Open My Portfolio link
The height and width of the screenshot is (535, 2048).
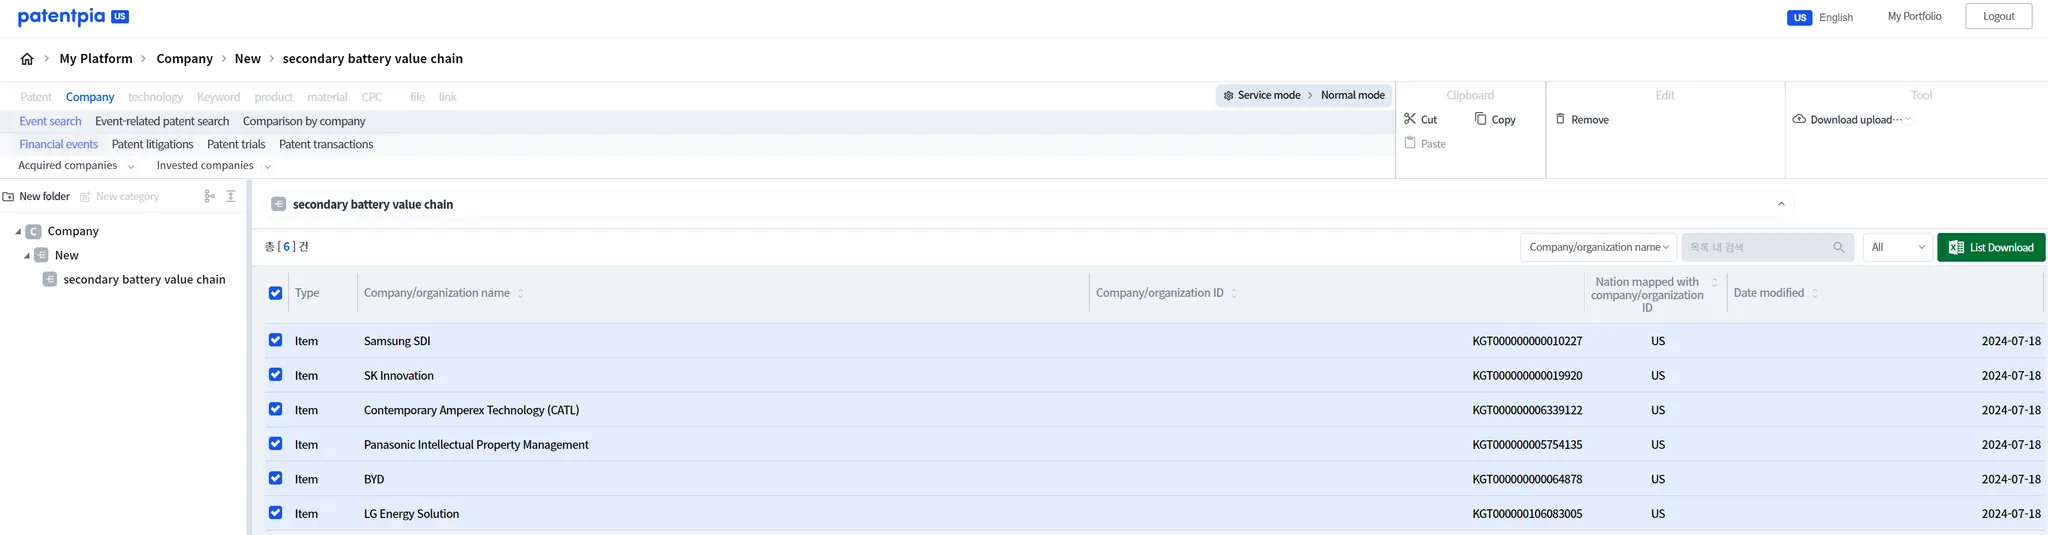click(1914, 16)
